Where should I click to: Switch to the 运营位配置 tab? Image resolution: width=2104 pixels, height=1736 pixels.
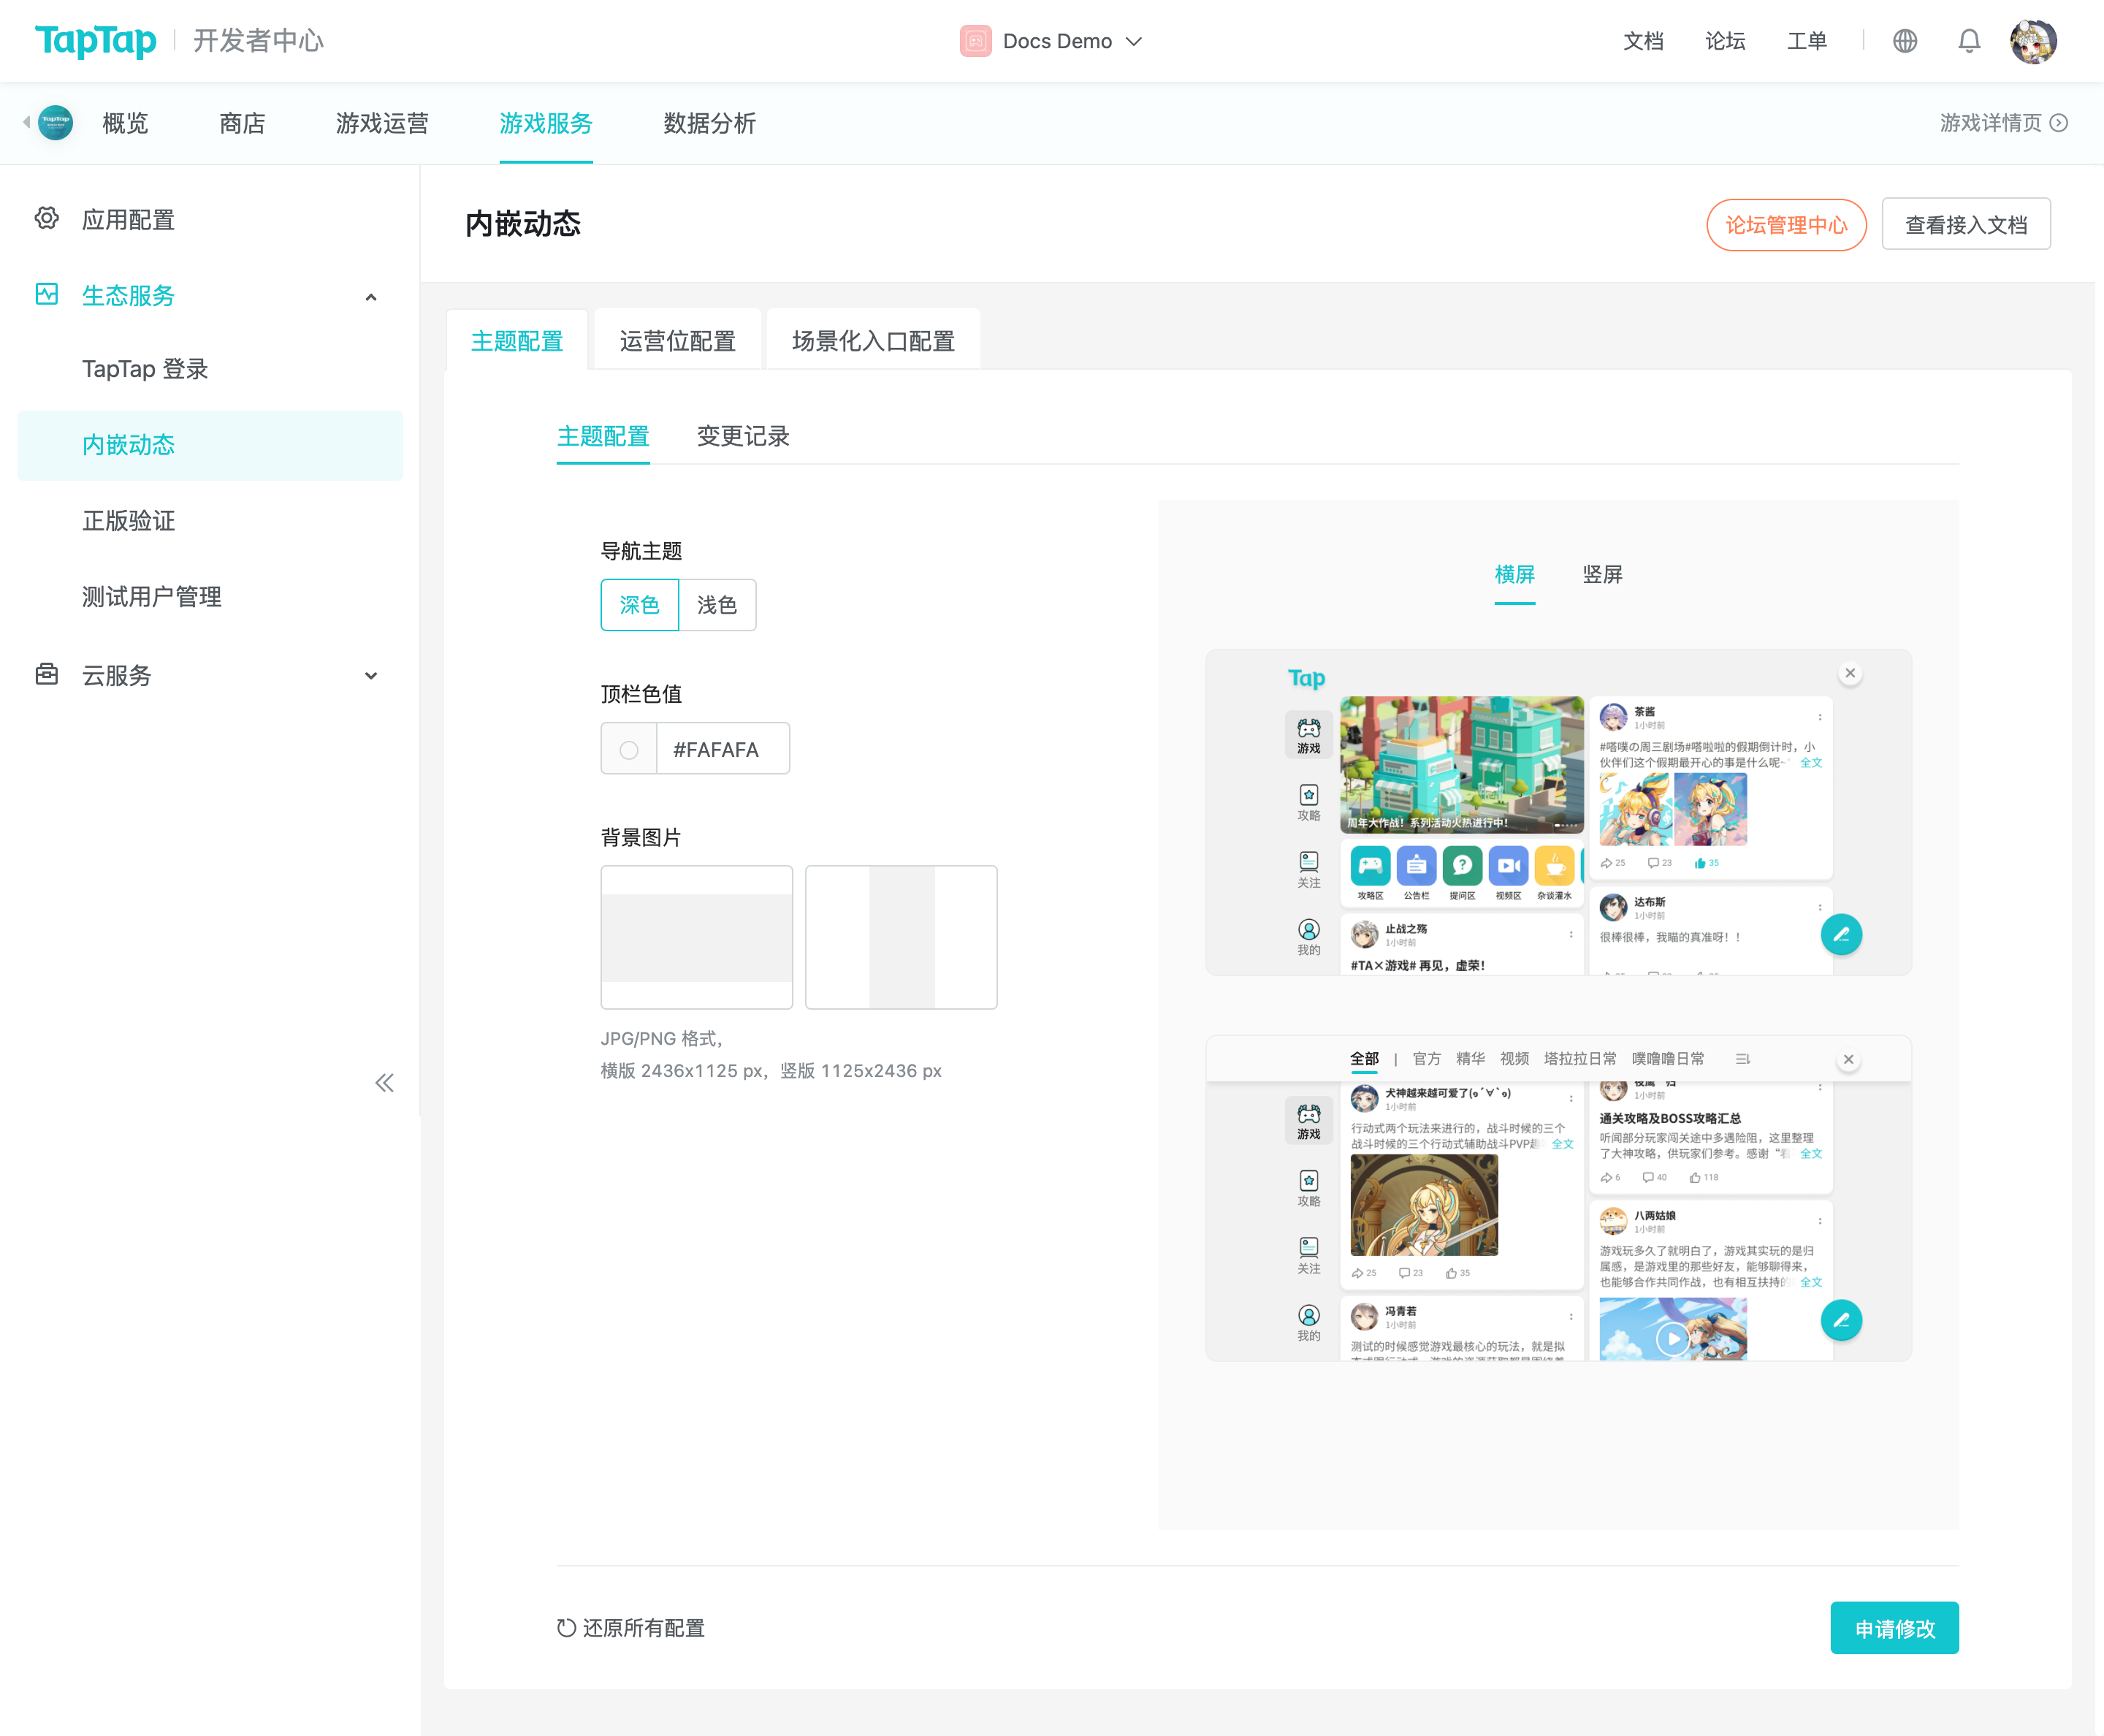click(677, 340)
